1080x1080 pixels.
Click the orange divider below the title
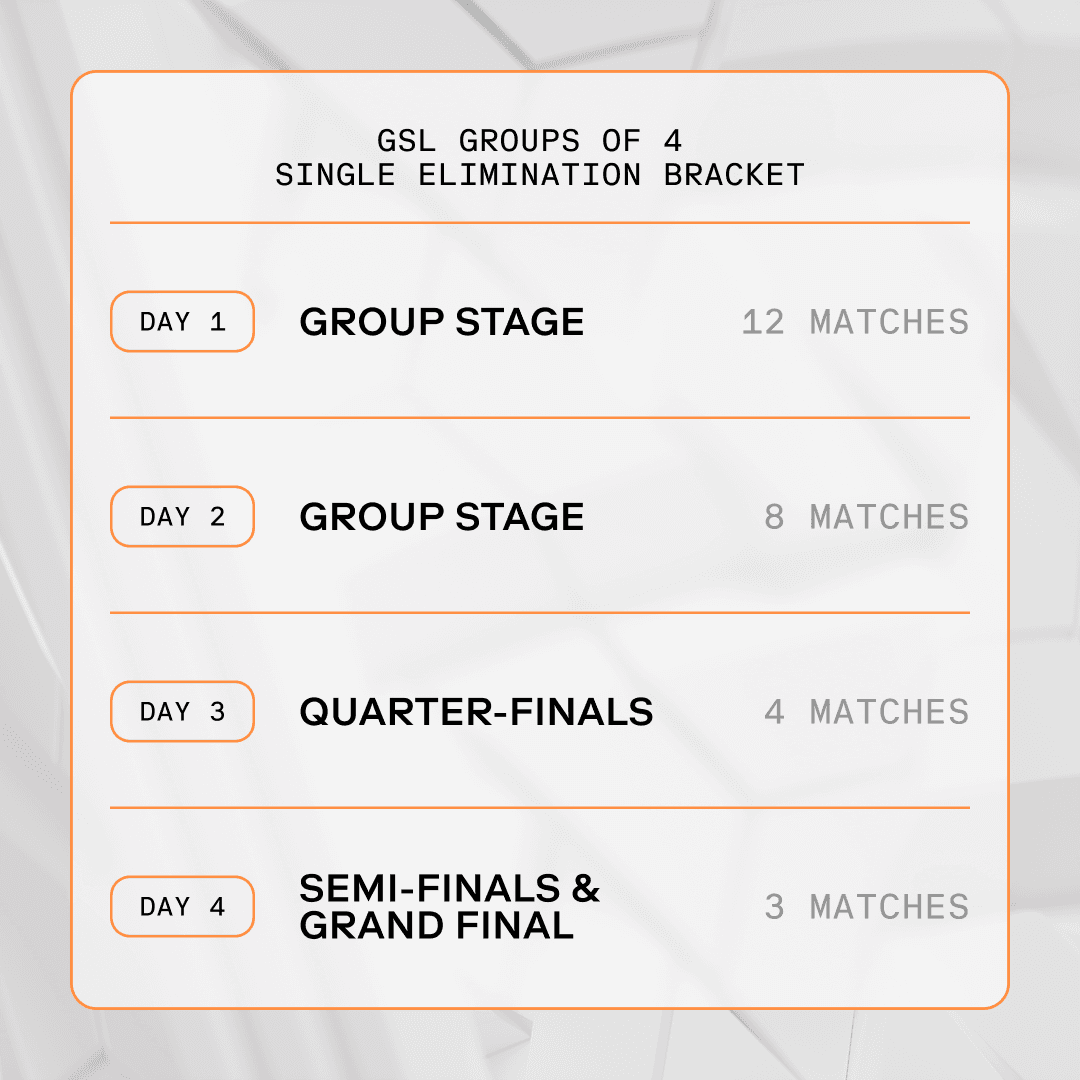coord(540,222)
